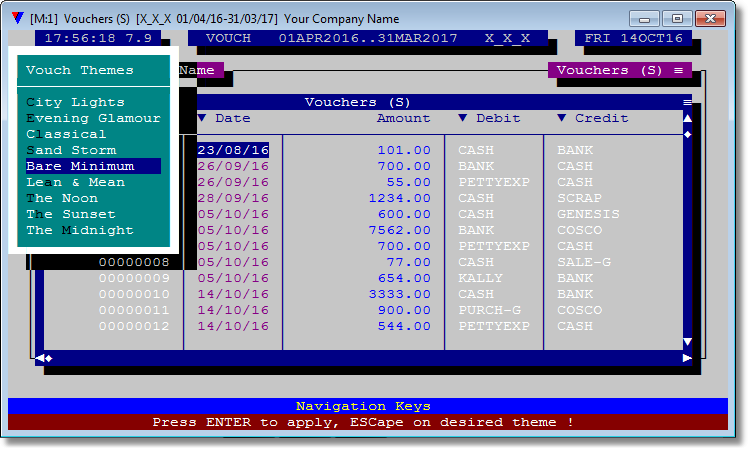Click amount 101.00
Image resolution: width=748 pixels, height=450 pixels.
[404, 150]
